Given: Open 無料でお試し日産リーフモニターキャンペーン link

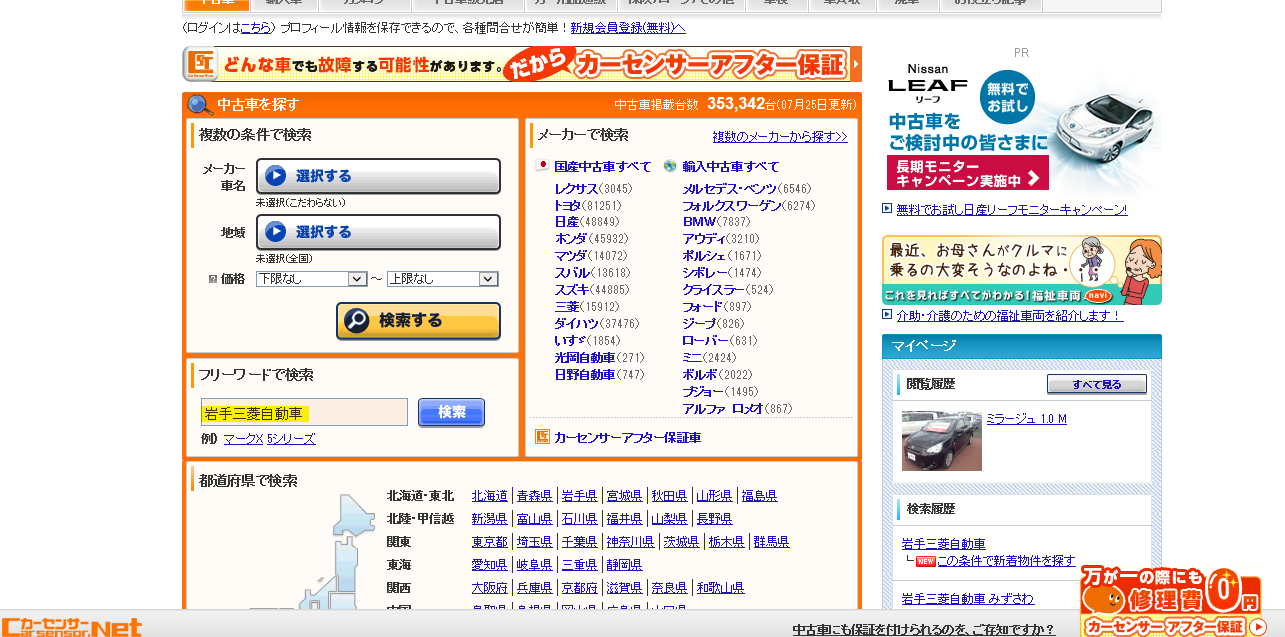Looking at the screenshot, I should pyautogui.click(x=1011, y=209).
